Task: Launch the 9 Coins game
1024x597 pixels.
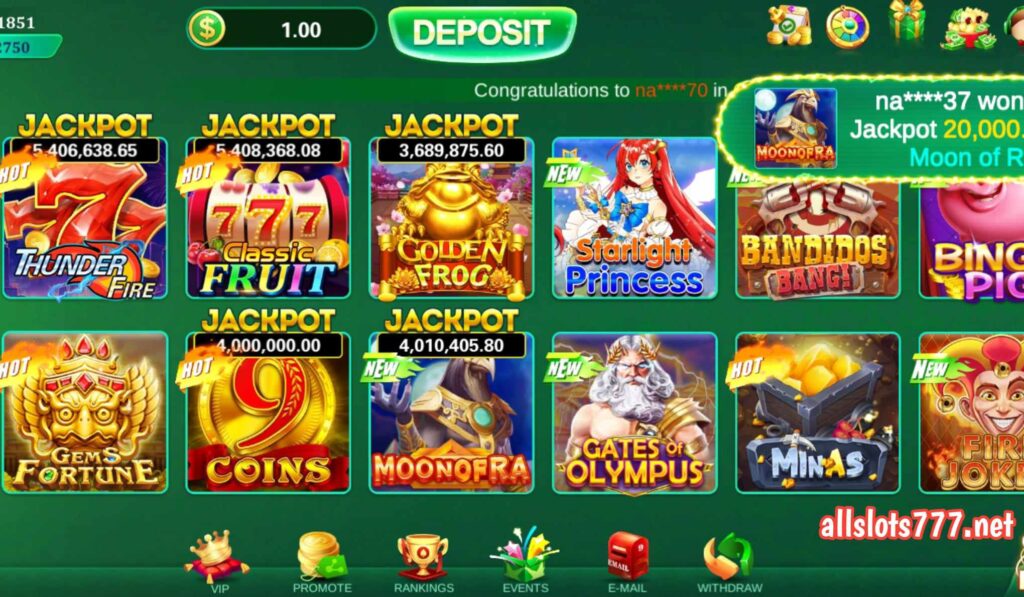Action: (268, 412)
